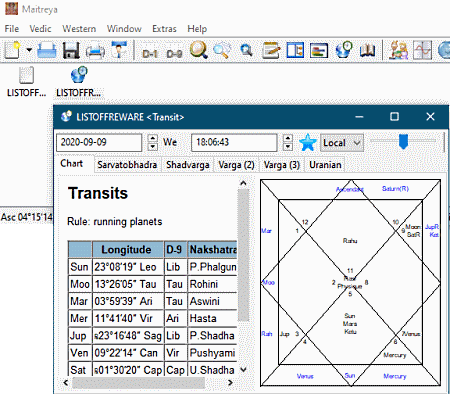Open the Extras menu
The width and height of the screenshot is (450, 394).
coord(164,29)
